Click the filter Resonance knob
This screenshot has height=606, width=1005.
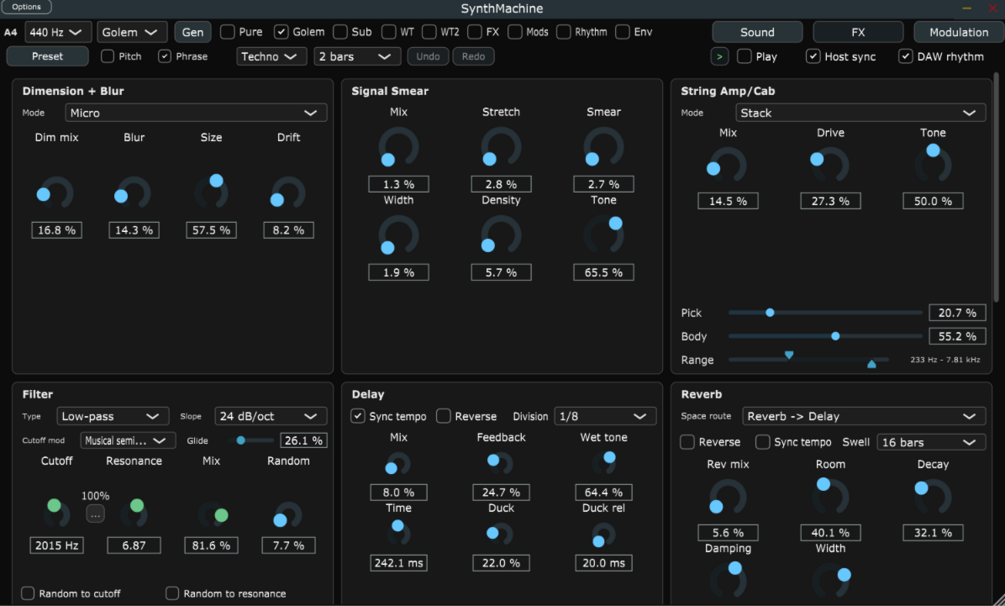134,514
